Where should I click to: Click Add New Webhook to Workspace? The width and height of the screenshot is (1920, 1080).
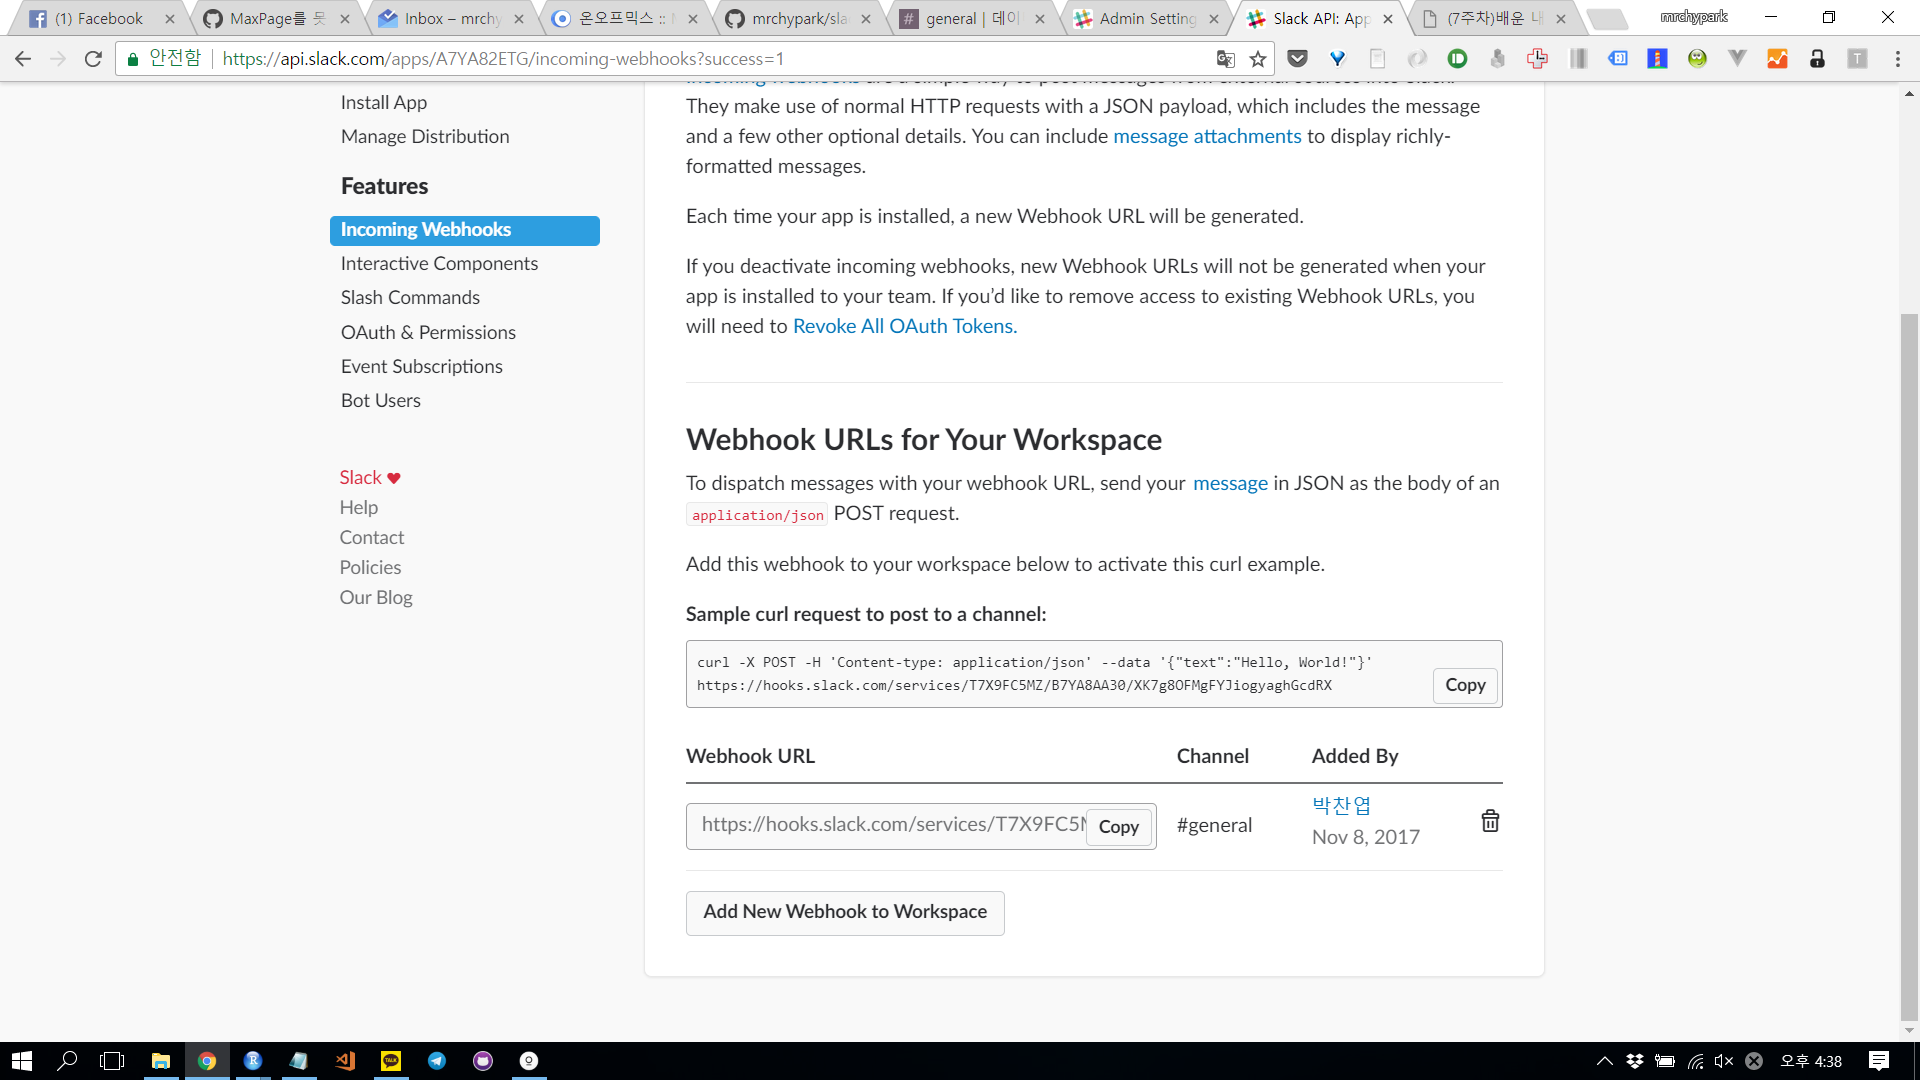coord(844,912)
